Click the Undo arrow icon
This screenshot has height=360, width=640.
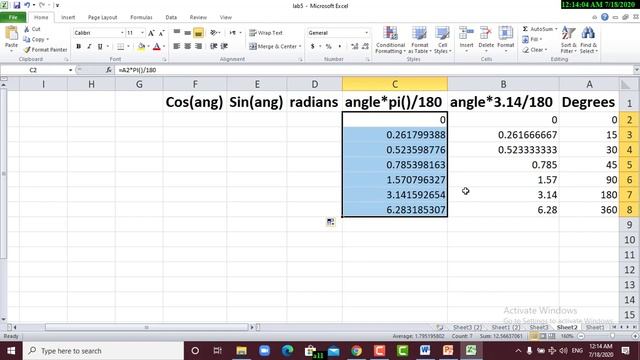27,5
